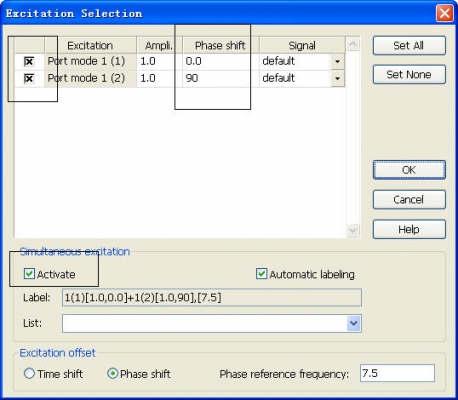Image resolution: width=458 pixels, height=400 pixels.
Task: Select the Phase shift radio button
Action: pyautogui.click(x=113, y=373)
